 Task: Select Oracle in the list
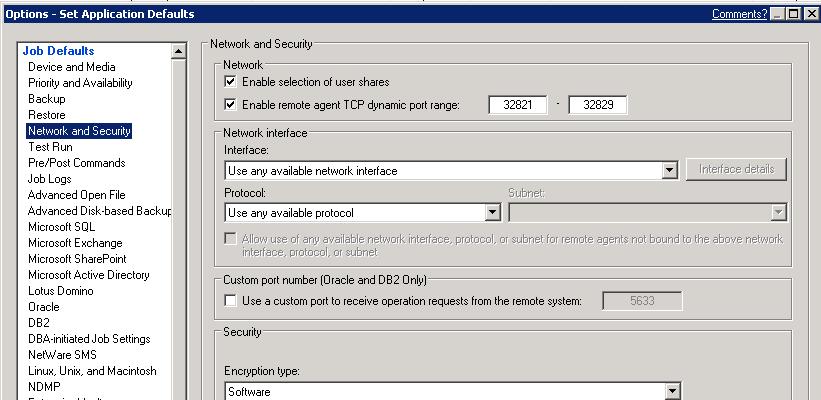[43, 307]
